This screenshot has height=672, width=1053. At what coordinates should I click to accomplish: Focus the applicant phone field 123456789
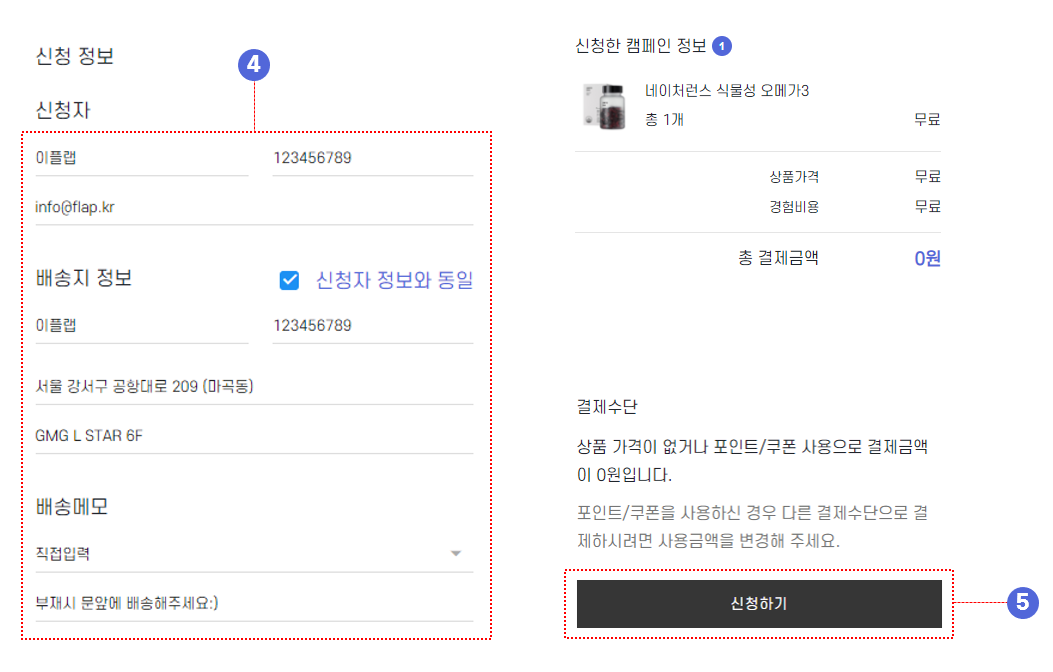click(373, 158)
